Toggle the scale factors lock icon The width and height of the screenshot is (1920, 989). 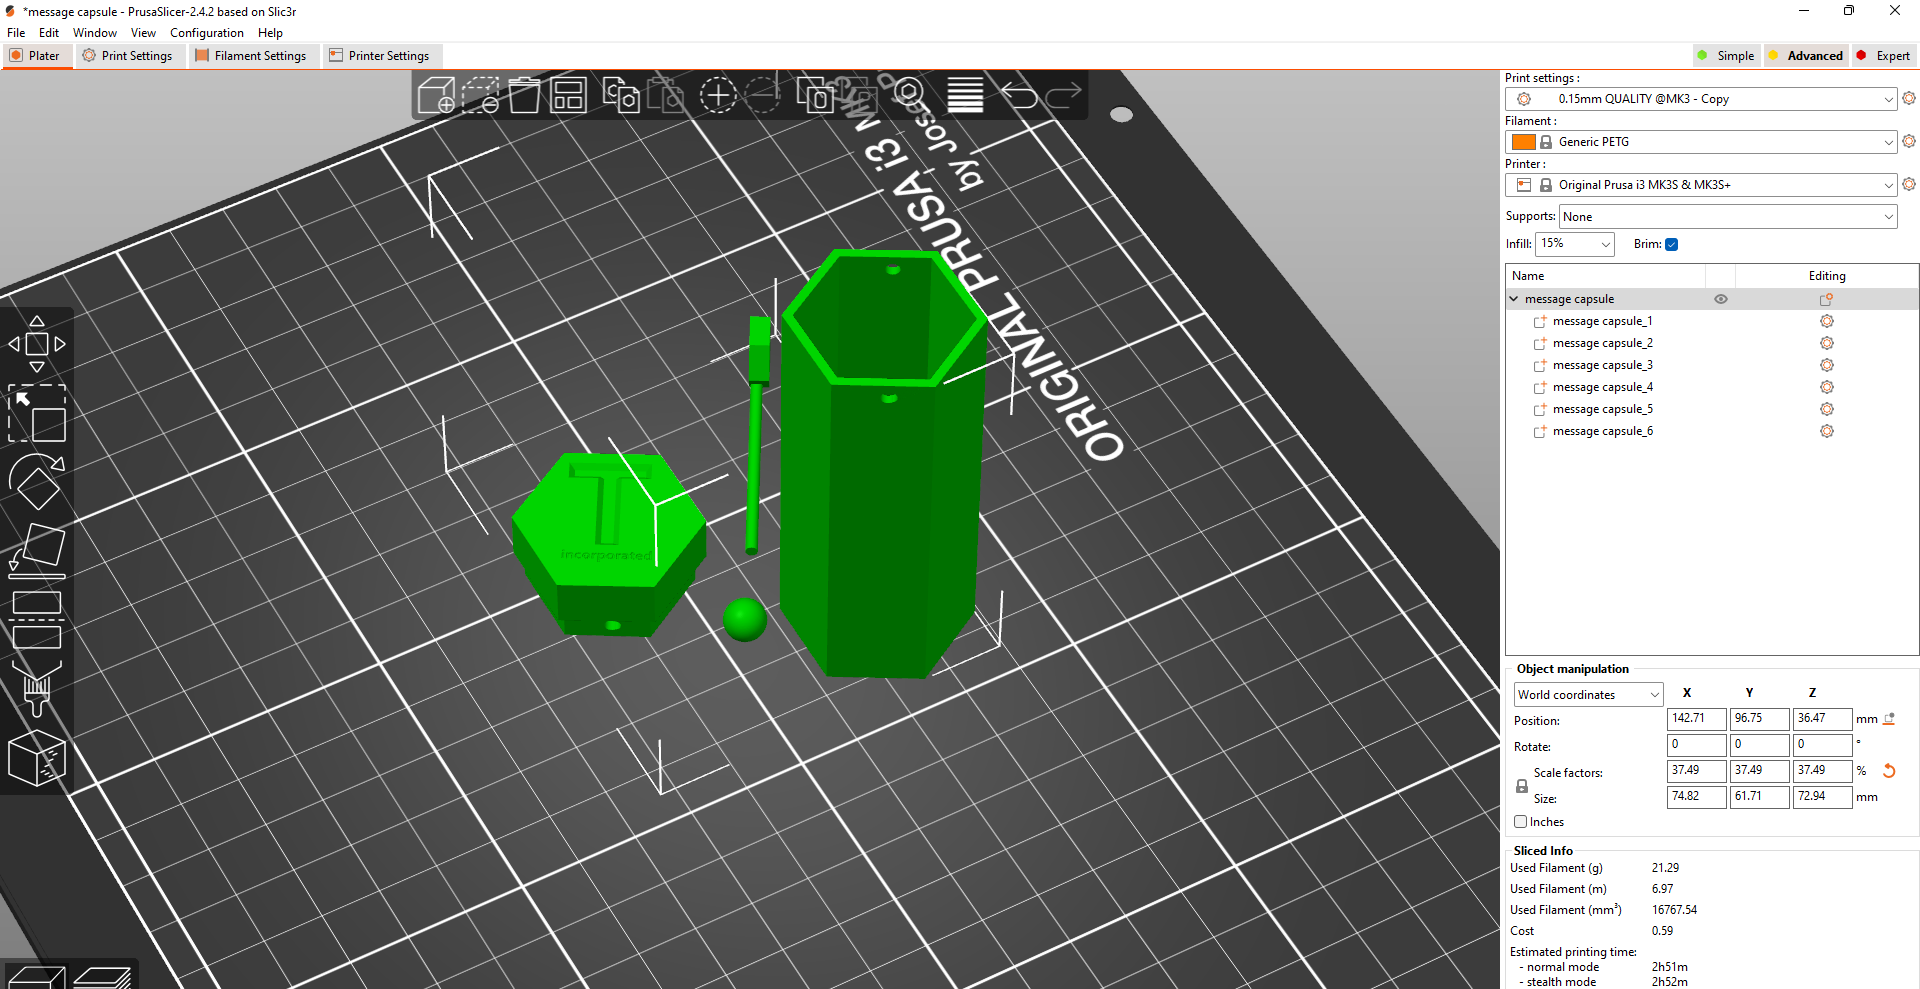pyautogui.click(x=1522, y=786)
